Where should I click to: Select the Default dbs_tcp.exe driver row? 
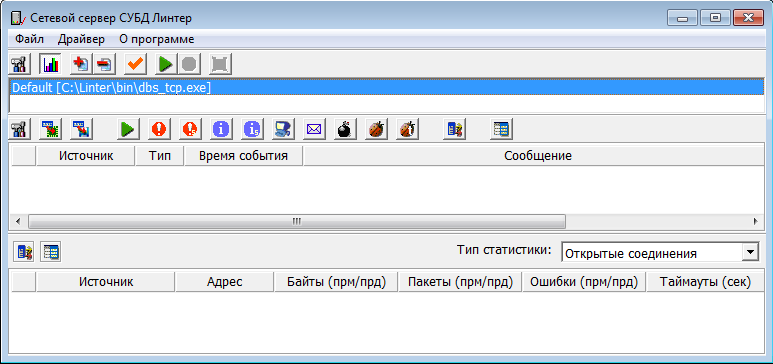(386, 88)
